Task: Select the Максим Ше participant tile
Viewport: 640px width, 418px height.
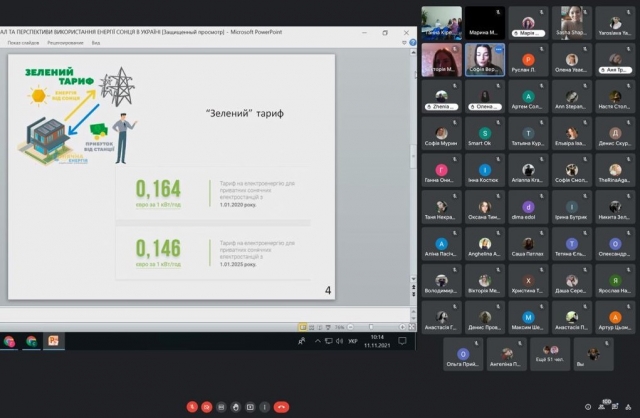Action: [528, 318]
